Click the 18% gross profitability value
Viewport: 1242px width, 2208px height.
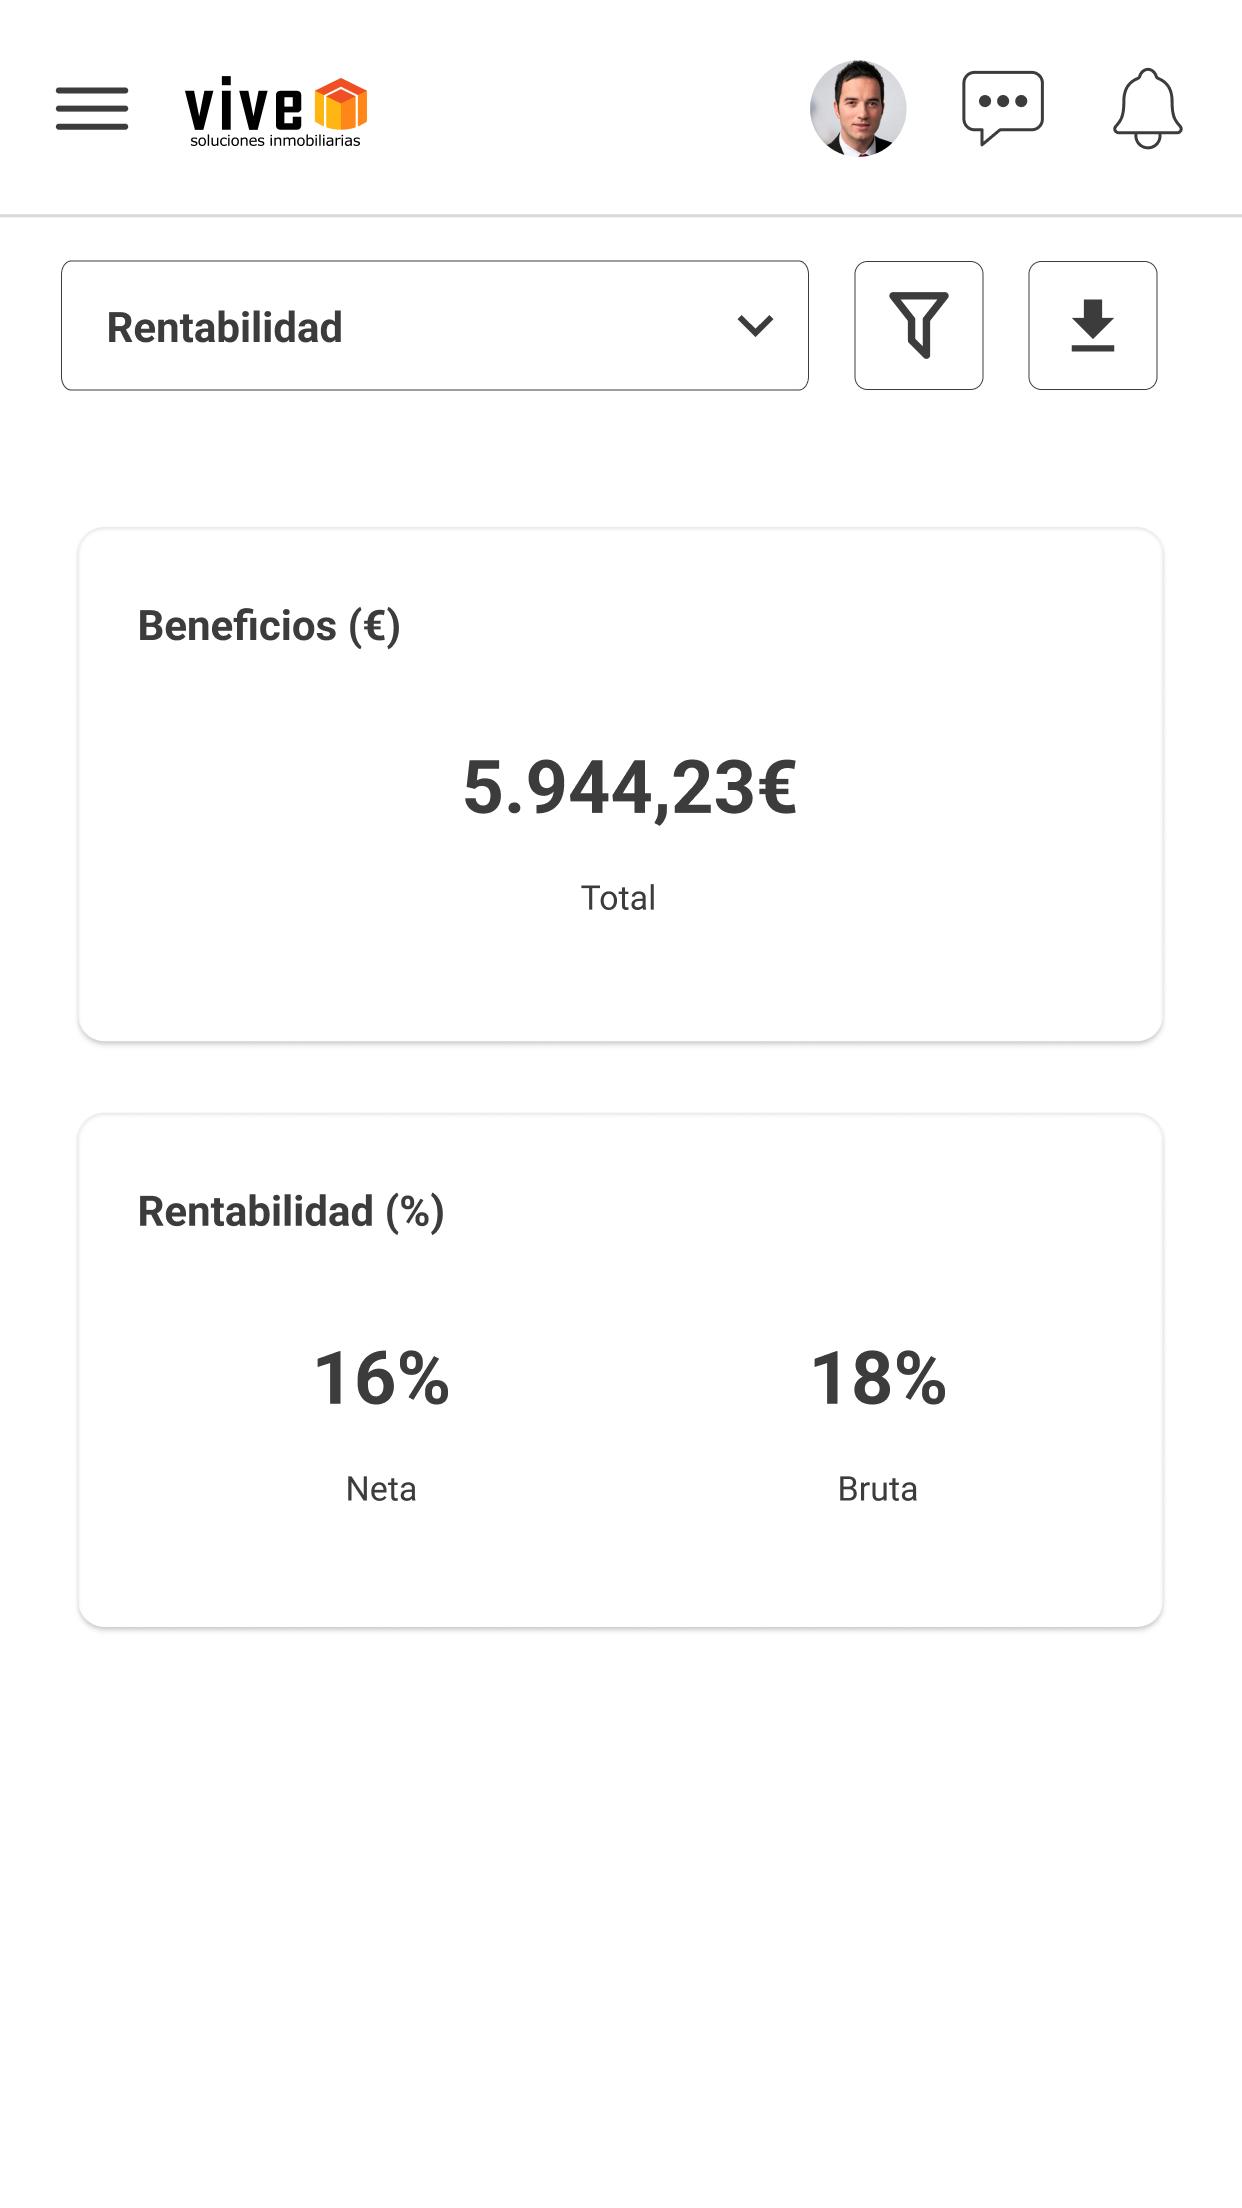(x=878, y=1378)
